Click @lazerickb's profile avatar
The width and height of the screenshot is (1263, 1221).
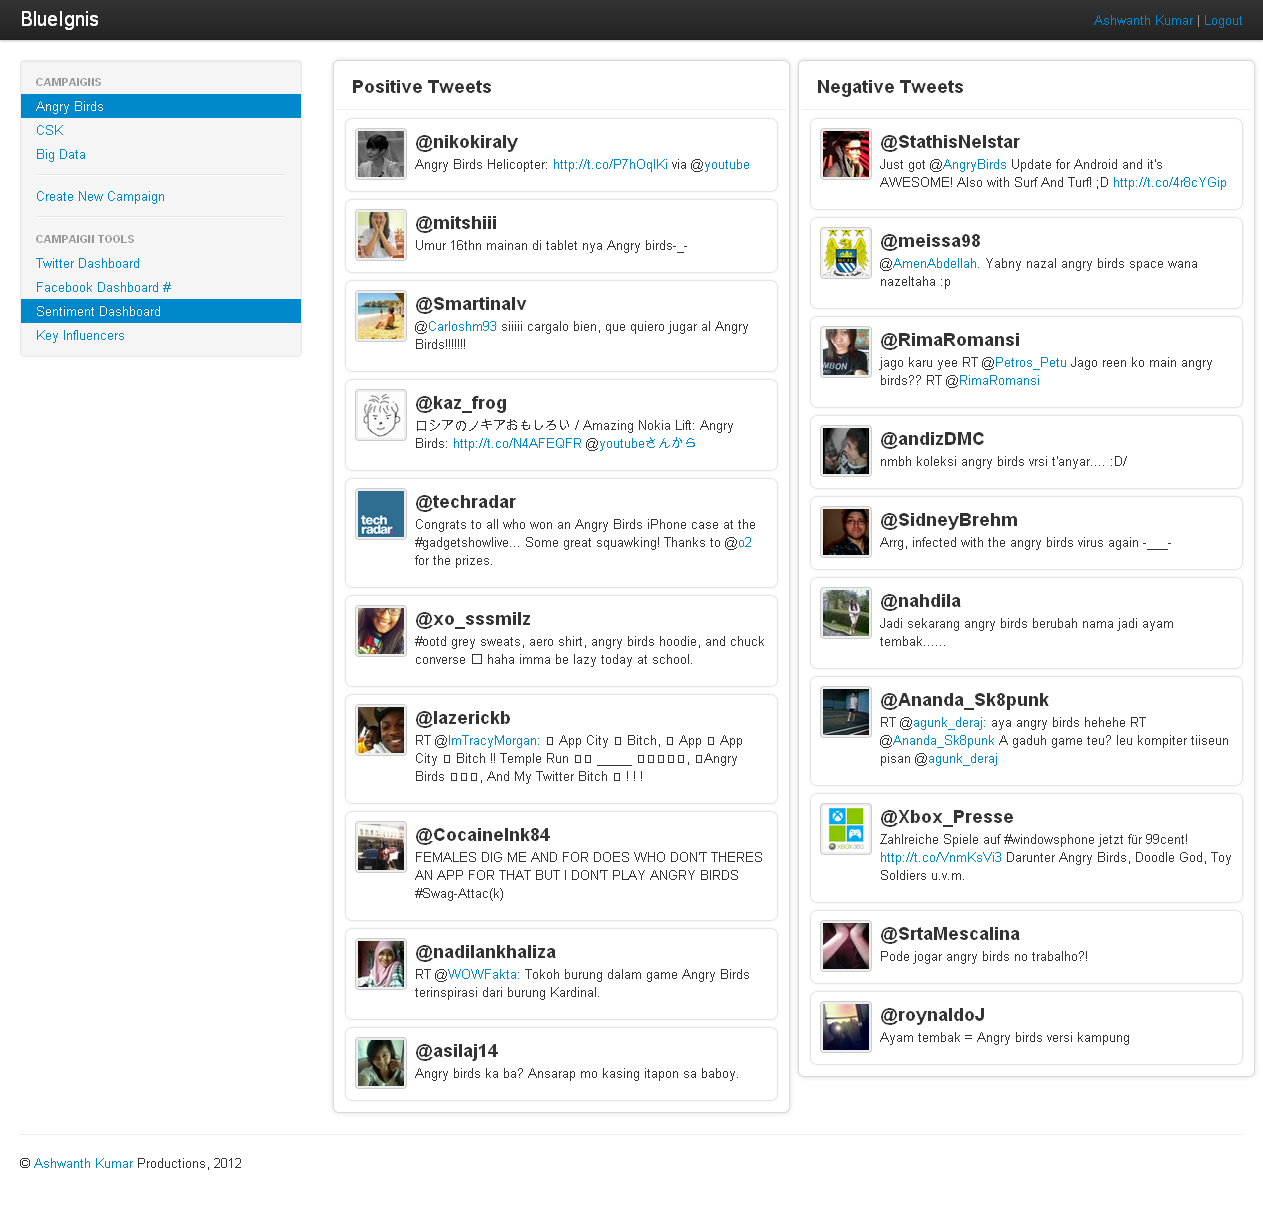click(x=381, y=730)
